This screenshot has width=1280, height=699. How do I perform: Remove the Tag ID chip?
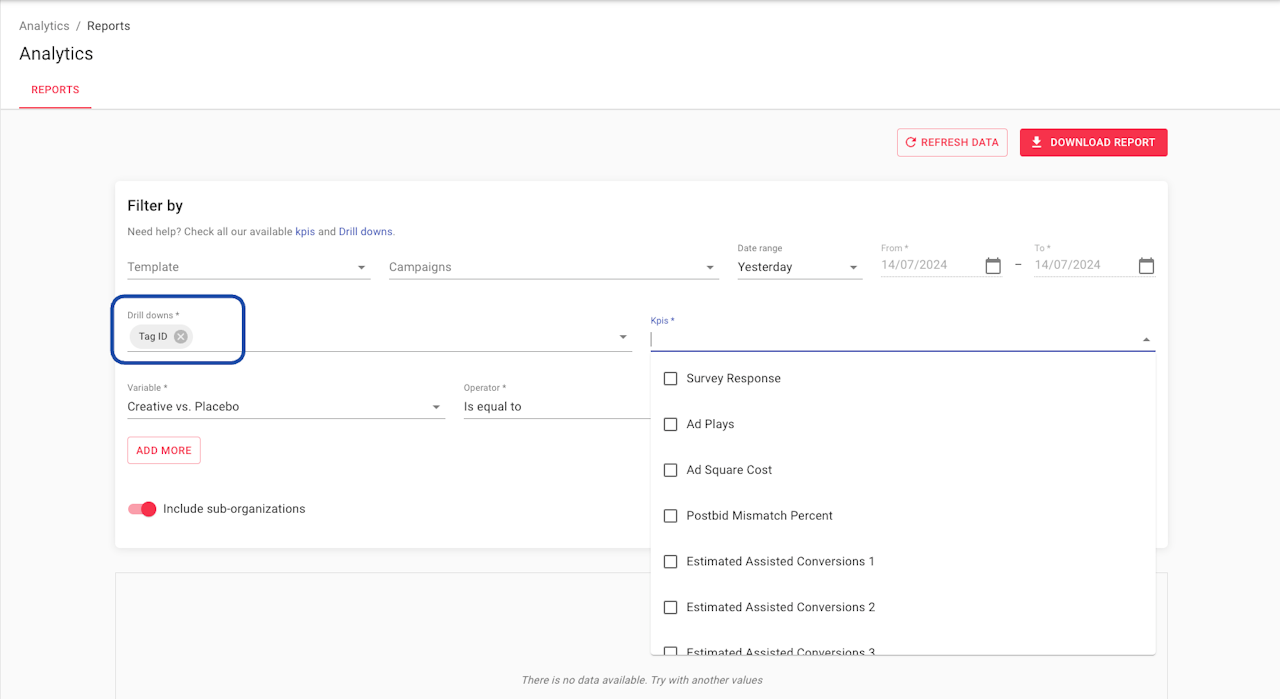(x=180, y=337)
